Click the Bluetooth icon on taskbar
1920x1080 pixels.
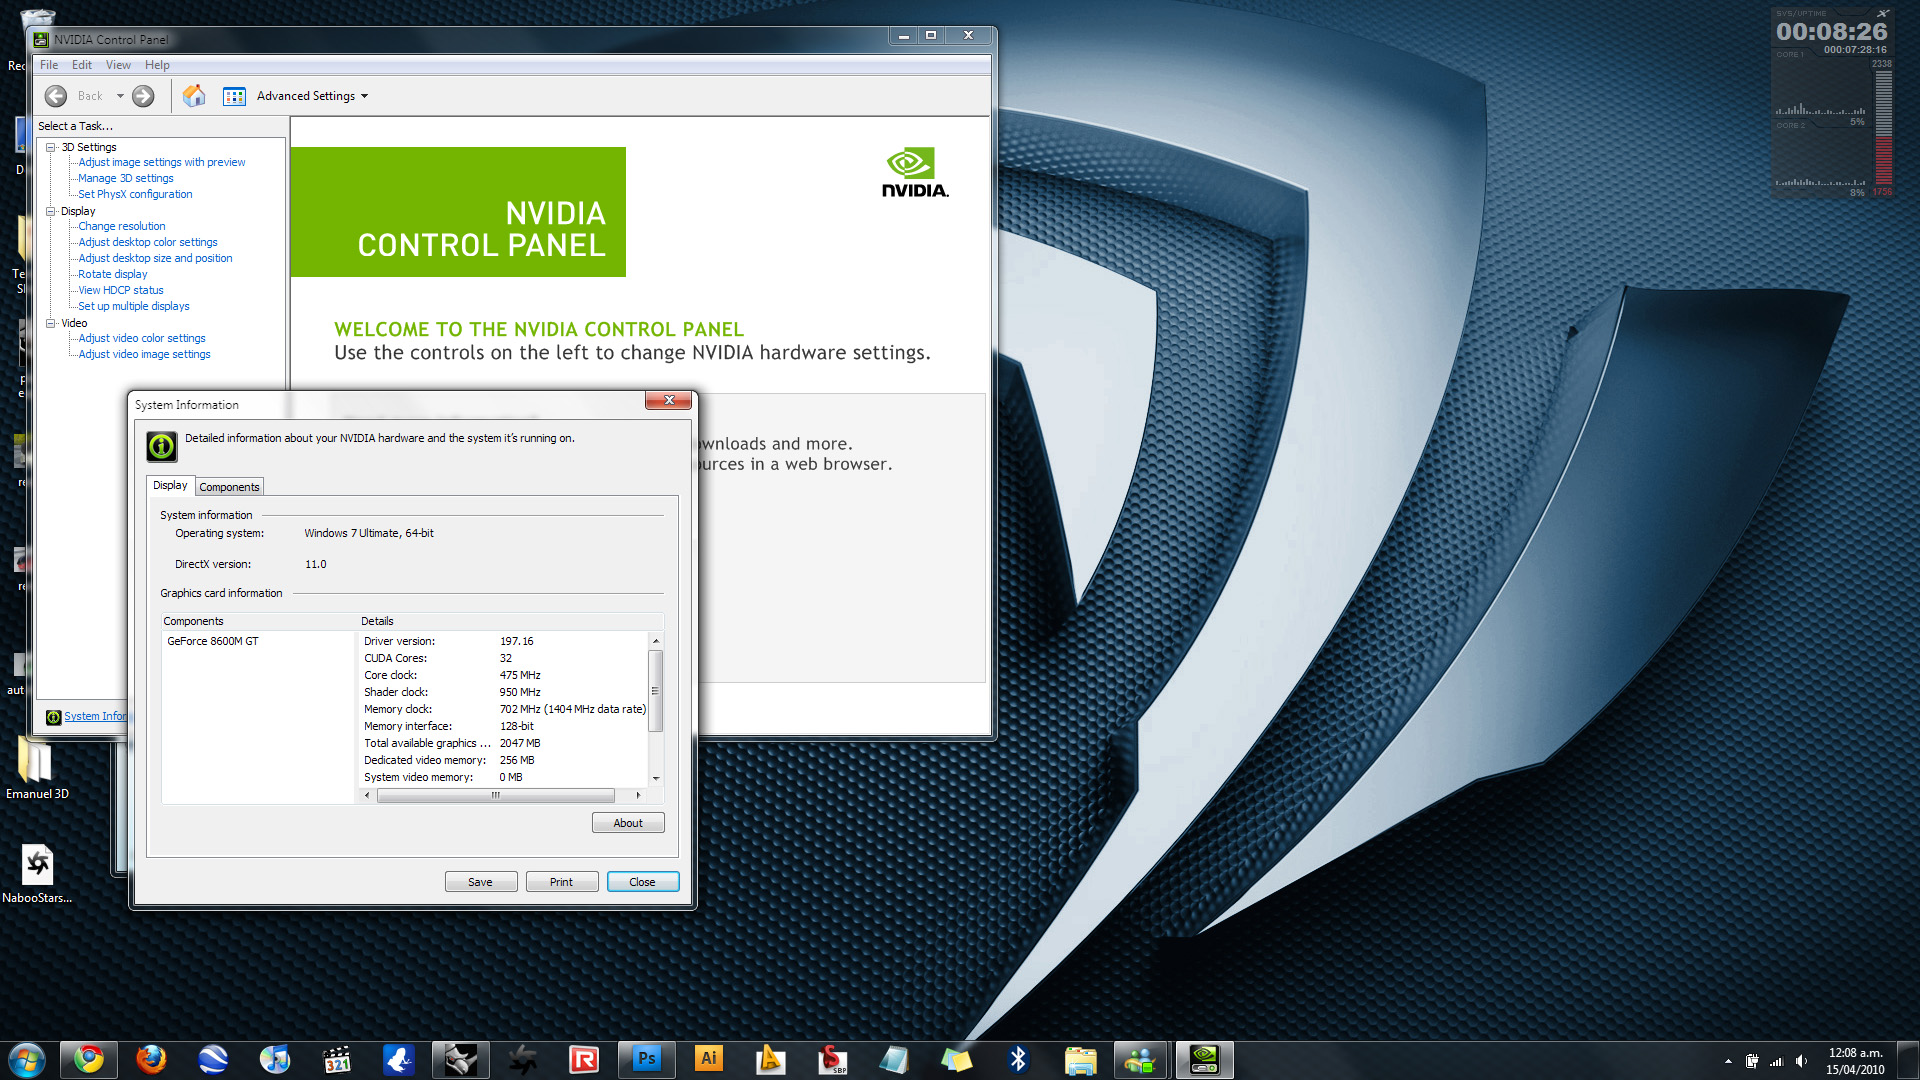coord(1018,1059)
